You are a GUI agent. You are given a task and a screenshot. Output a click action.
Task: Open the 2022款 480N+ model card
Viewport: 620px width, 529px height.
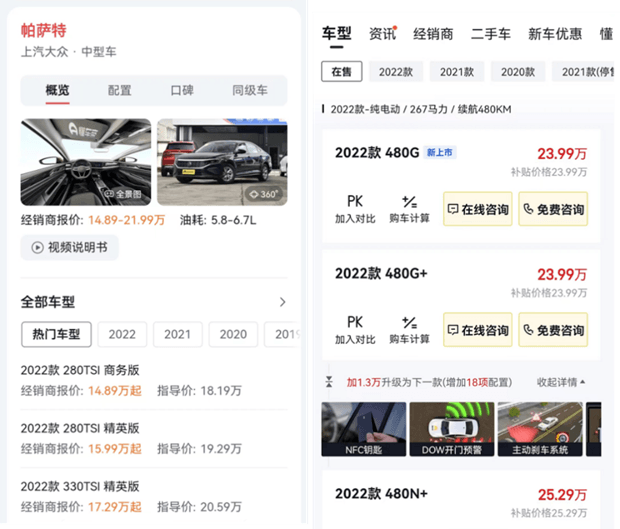tap(461, 499)
